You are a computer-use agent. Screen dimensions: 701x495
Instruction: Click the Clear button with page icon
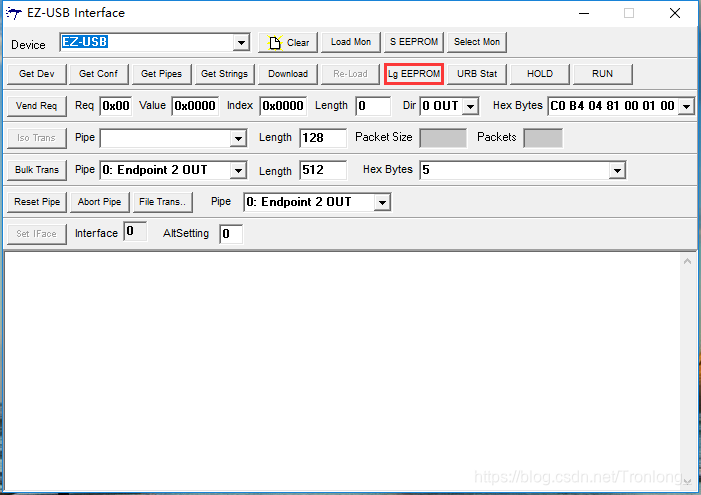coord(288,42)
